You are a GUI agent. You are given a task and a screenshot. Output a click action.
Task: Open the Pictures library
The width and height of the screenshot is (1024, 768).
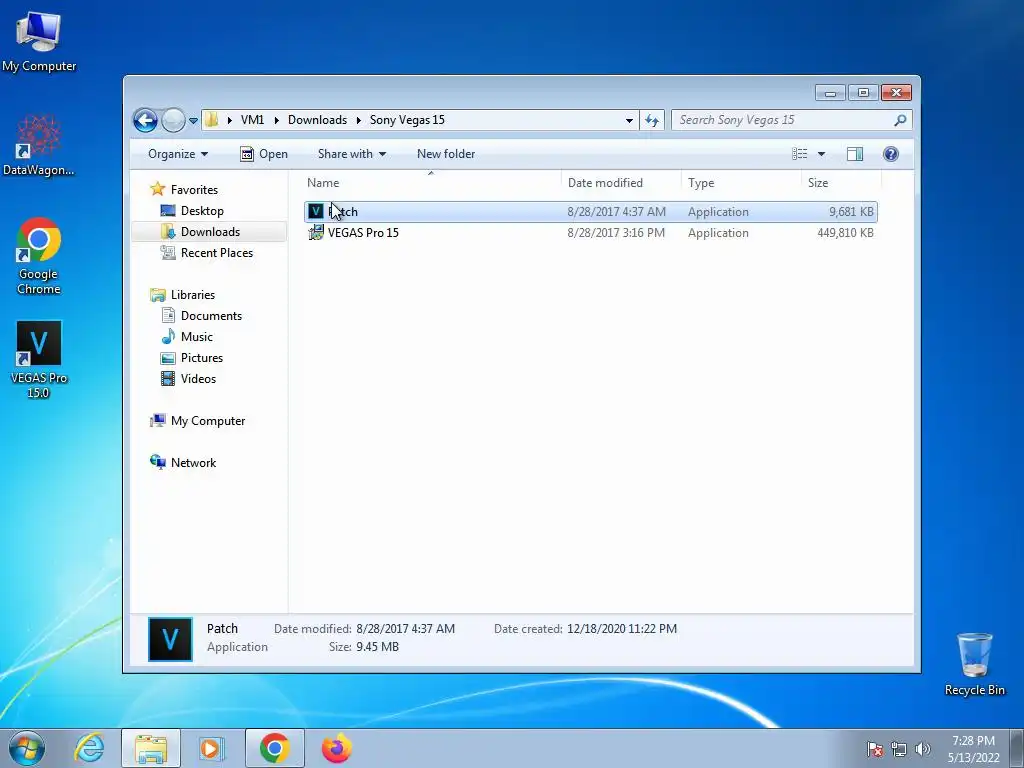pos(202,358)
